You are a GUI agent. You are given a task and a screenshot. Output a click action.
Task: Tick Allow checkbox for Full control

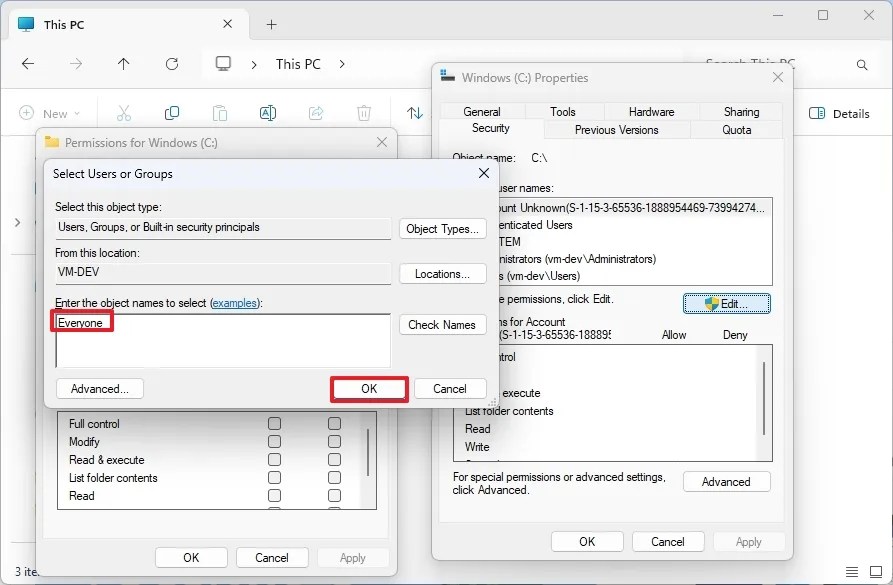[x=275, y=423]
